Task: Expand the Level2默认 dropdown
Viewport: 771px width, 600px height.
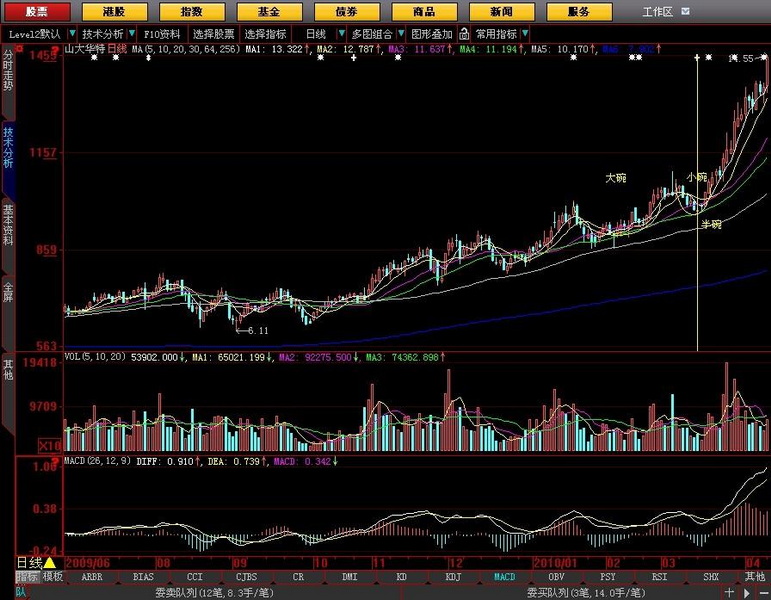Action: (72, 33)
